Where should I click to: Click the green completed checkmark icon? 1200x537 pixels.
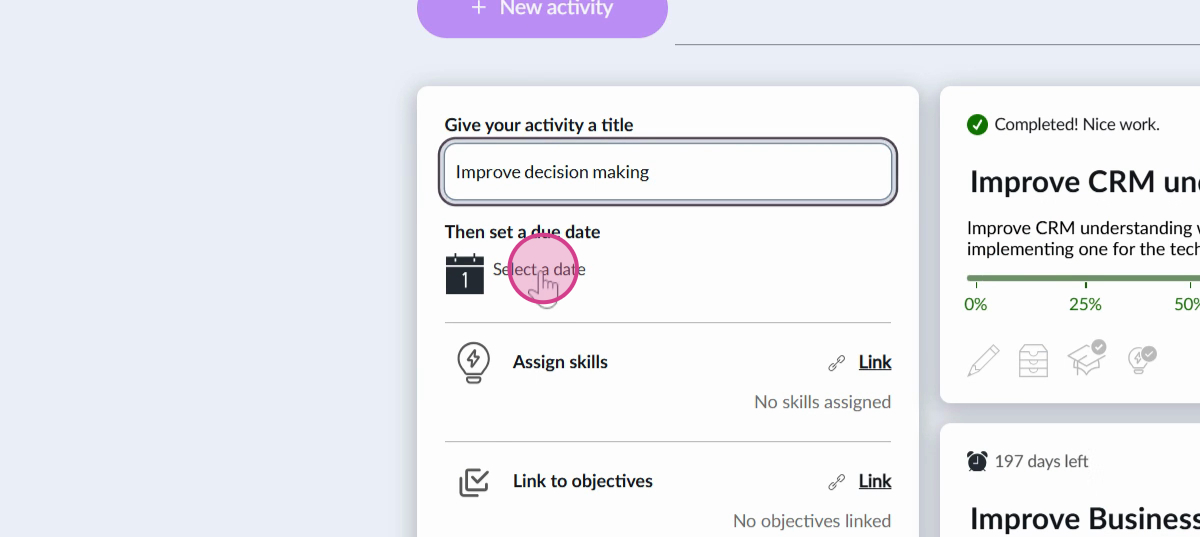click(977, 125)
